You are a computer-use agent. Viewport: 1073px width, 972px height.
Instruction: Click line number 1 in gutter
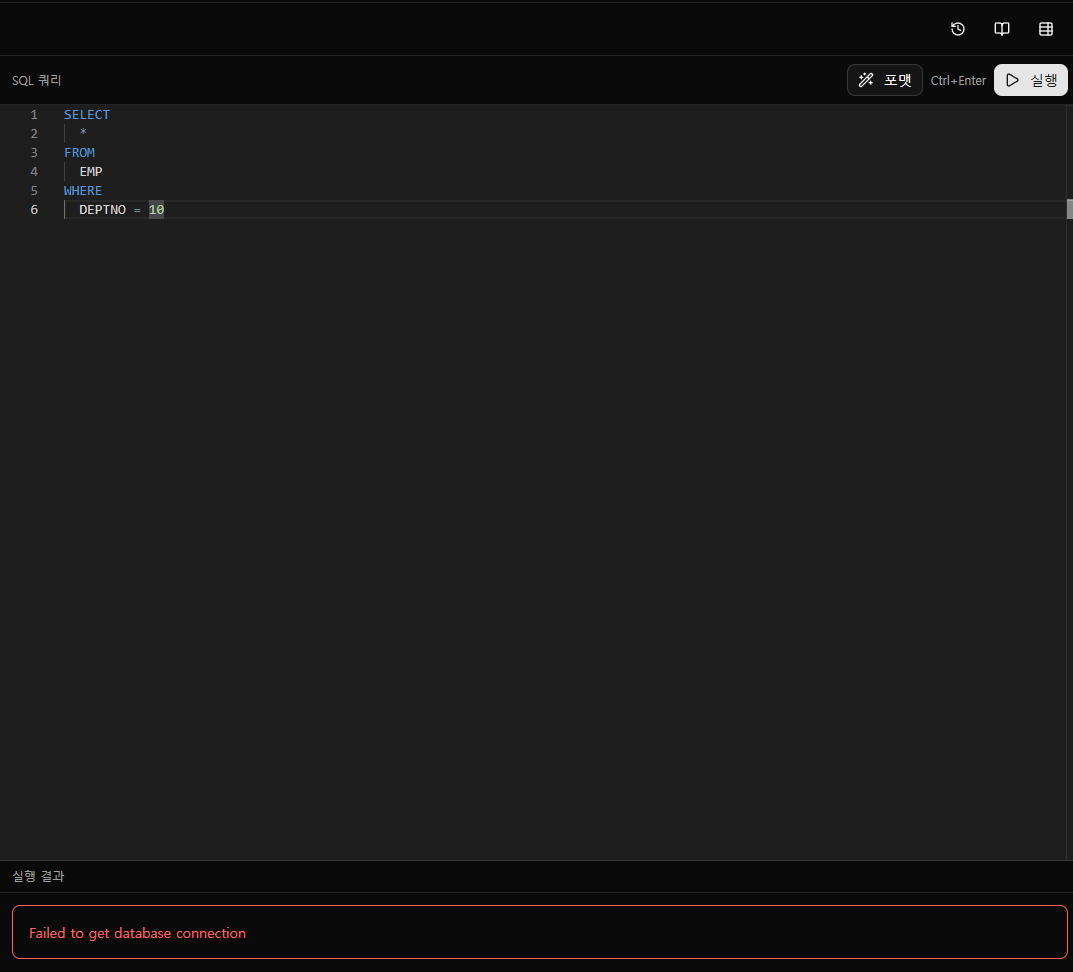pyautogui.click(x=34, y=114)
